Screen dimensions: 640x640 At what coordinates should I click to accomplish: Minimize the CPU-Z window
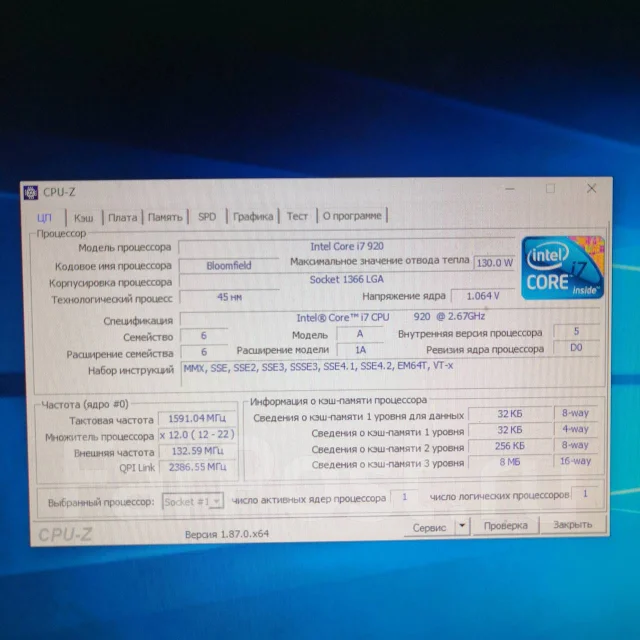pos(510,189)
